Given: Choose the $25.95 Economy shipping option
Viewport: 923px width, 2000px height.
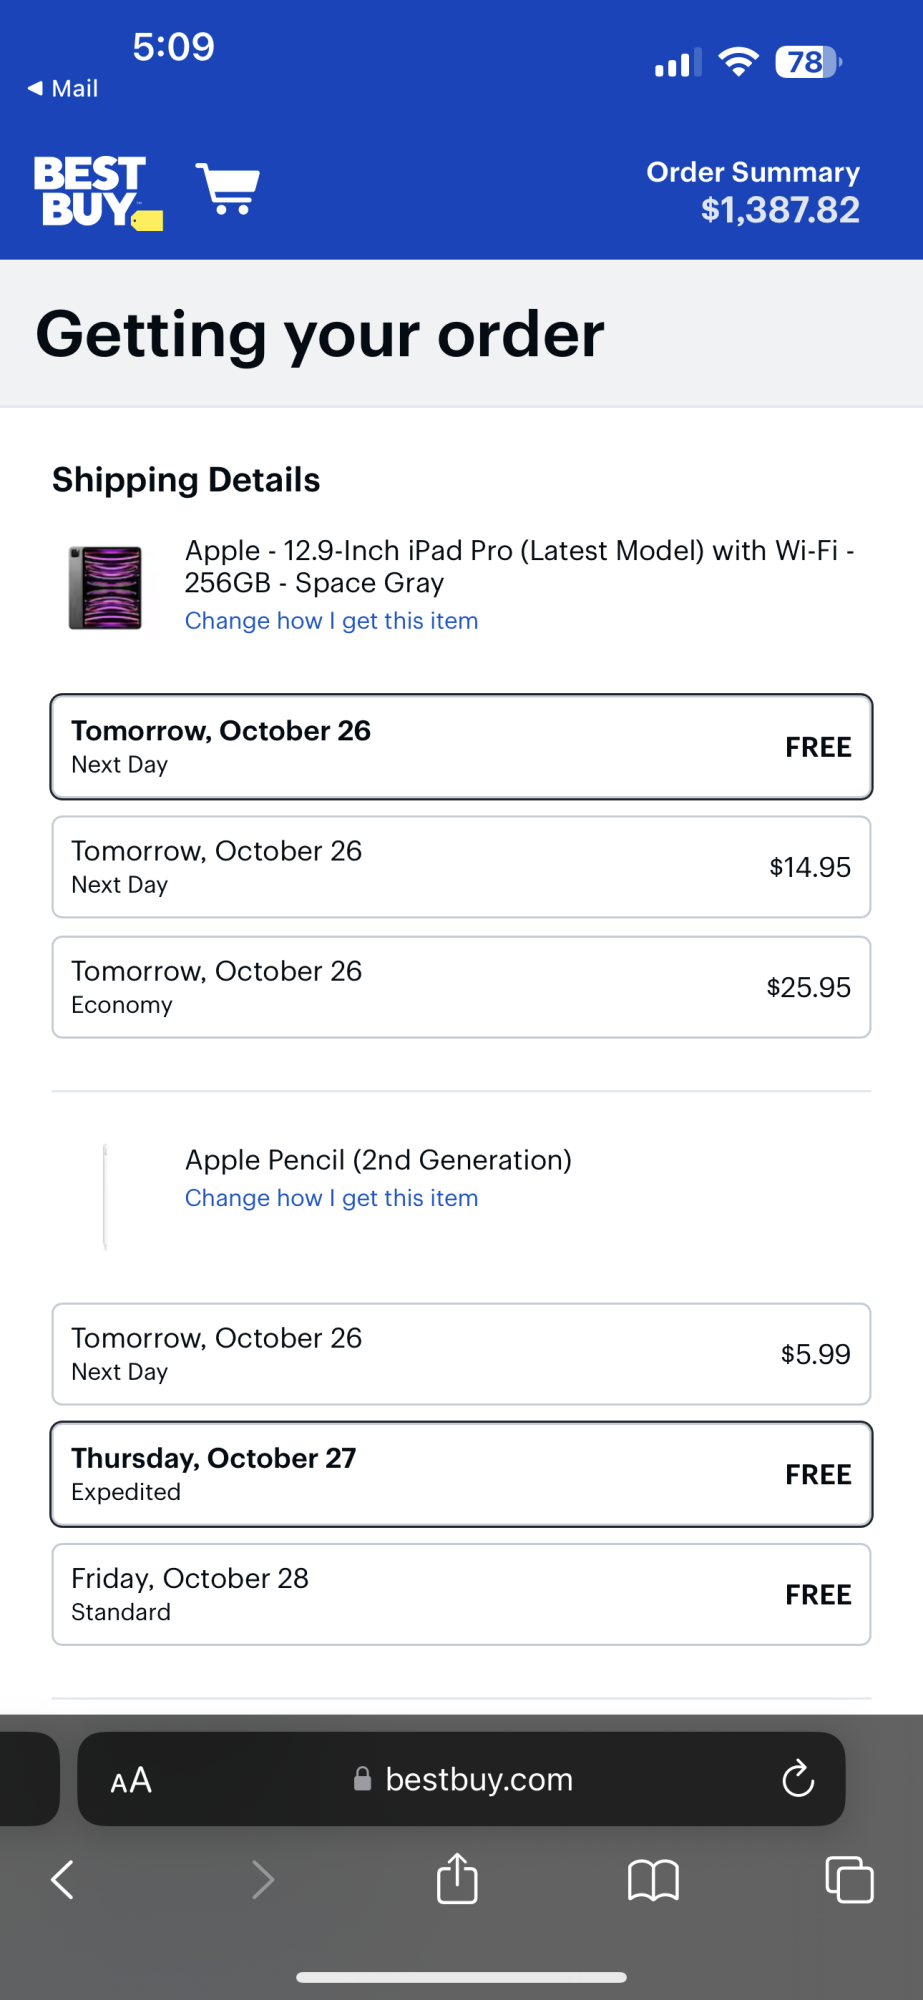Looking at the screenshot, I should (x=461, y=987).
